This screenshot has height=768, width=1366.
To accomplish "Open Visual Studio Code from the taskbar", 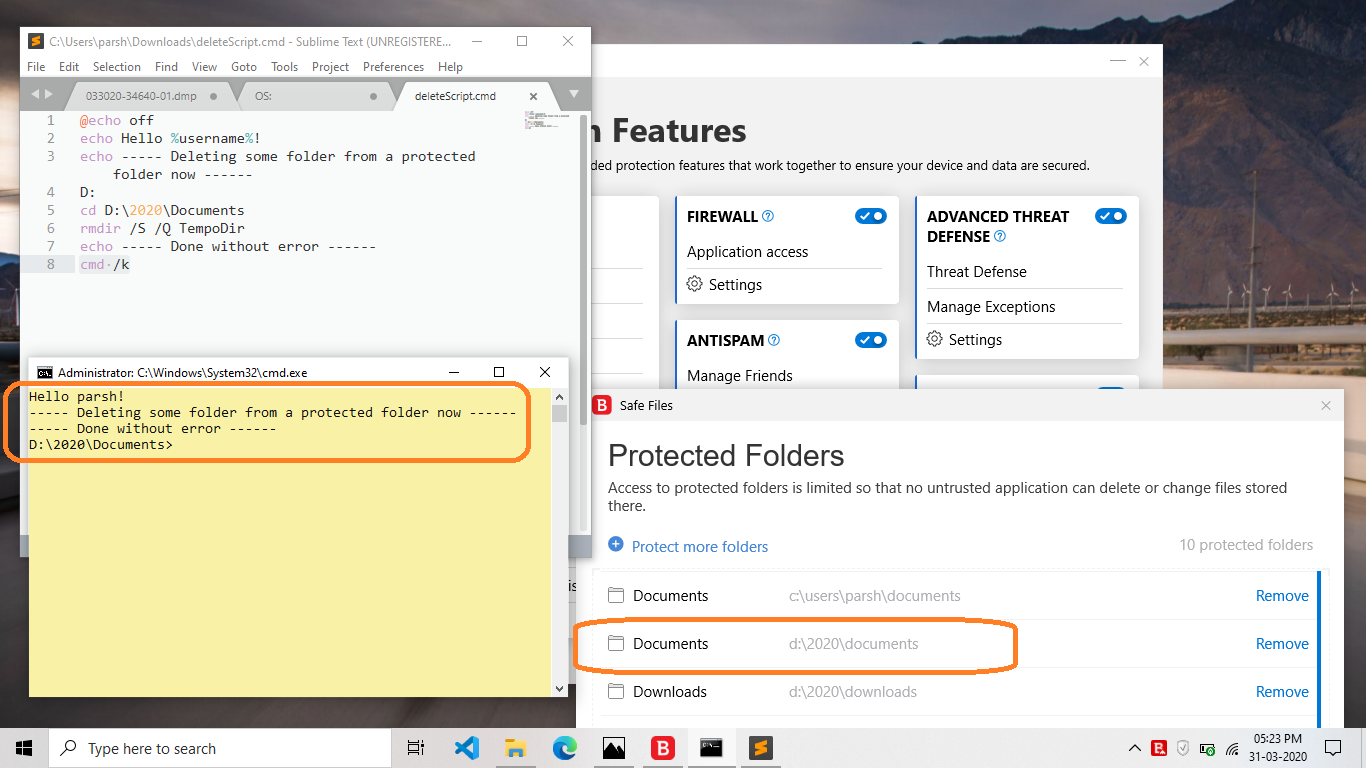I will tap(466, 748).
